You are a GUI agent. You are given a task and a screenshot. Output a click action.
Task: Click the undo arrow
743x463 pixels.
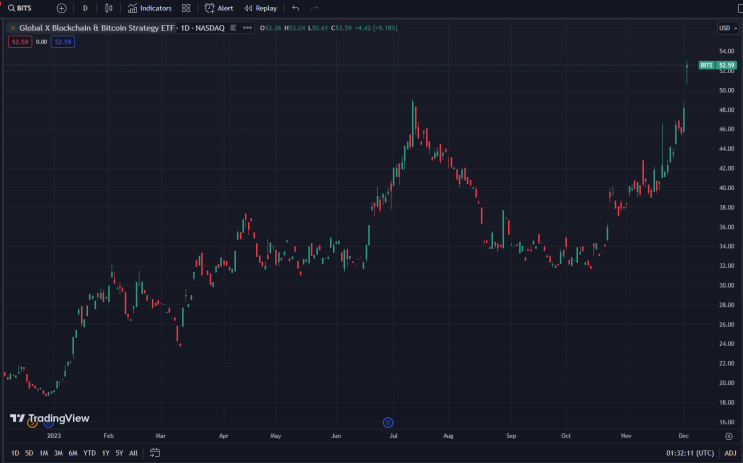pos(295,8)
